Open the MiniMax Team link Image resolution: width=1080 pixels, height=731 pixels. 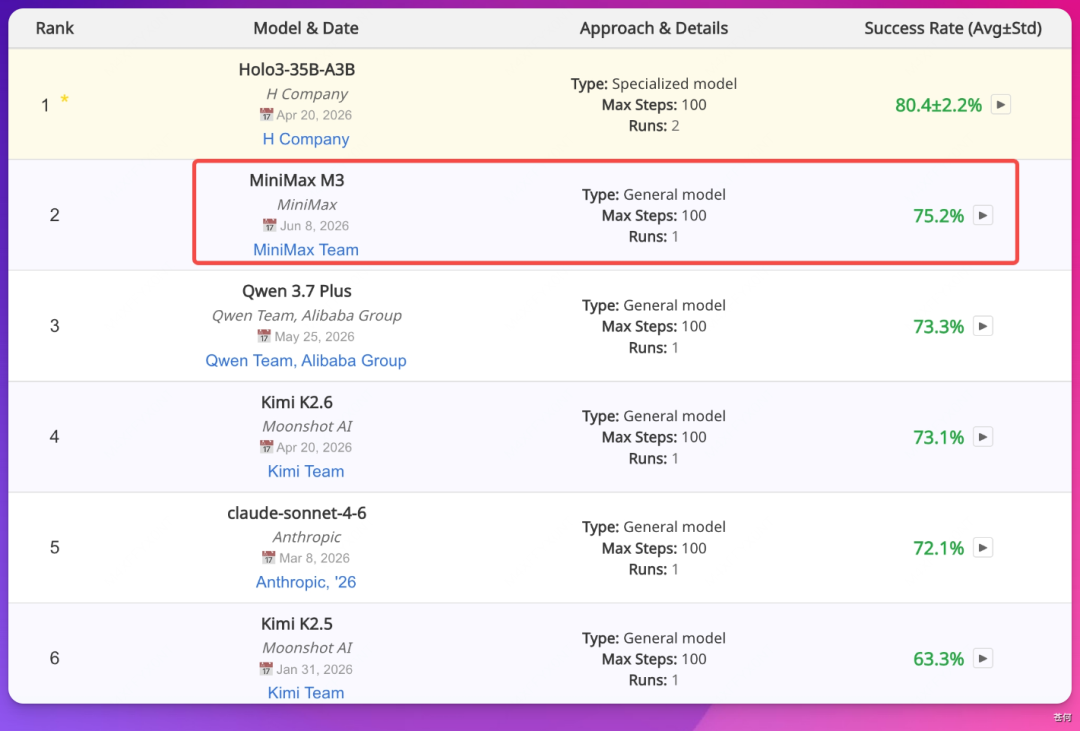tap(306, 250)
